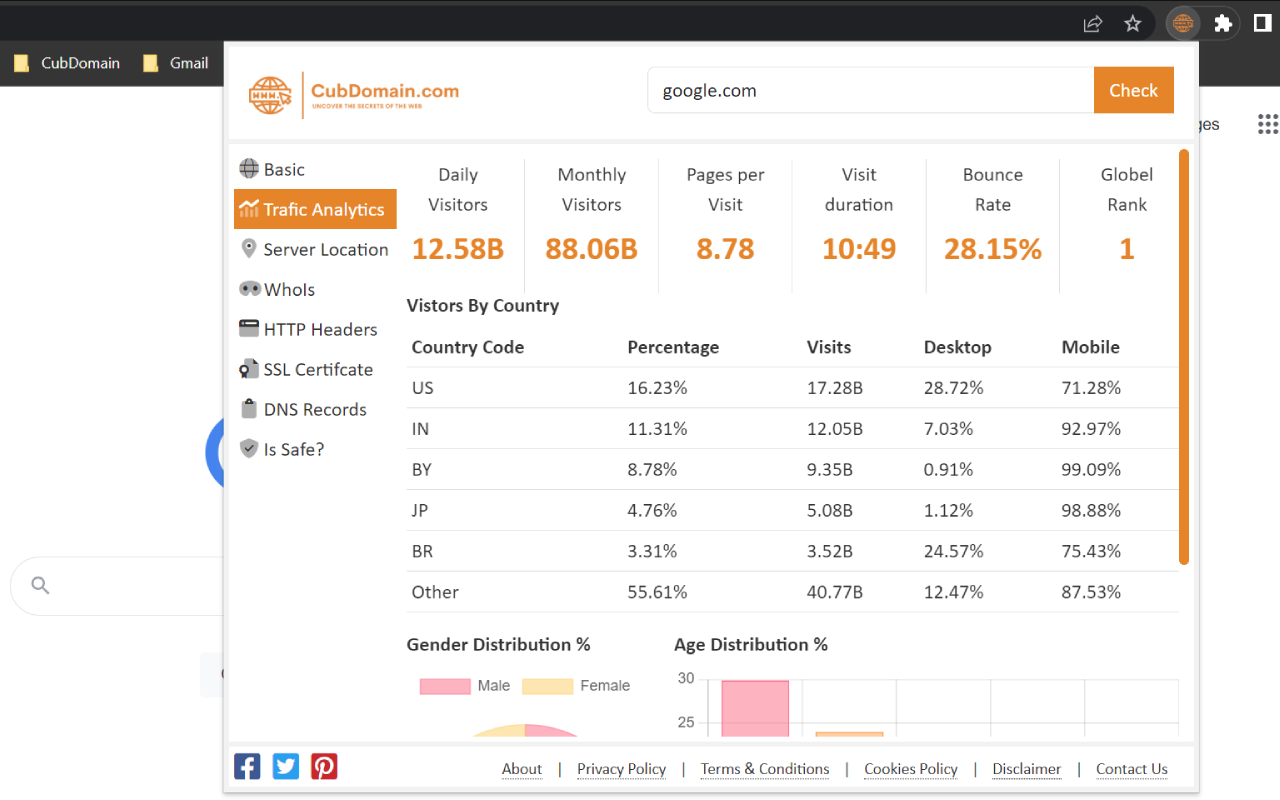Viewport: 1280px width, 800px height.
Task: Open the Google apps grid icon
Action: click(1268, 123)
